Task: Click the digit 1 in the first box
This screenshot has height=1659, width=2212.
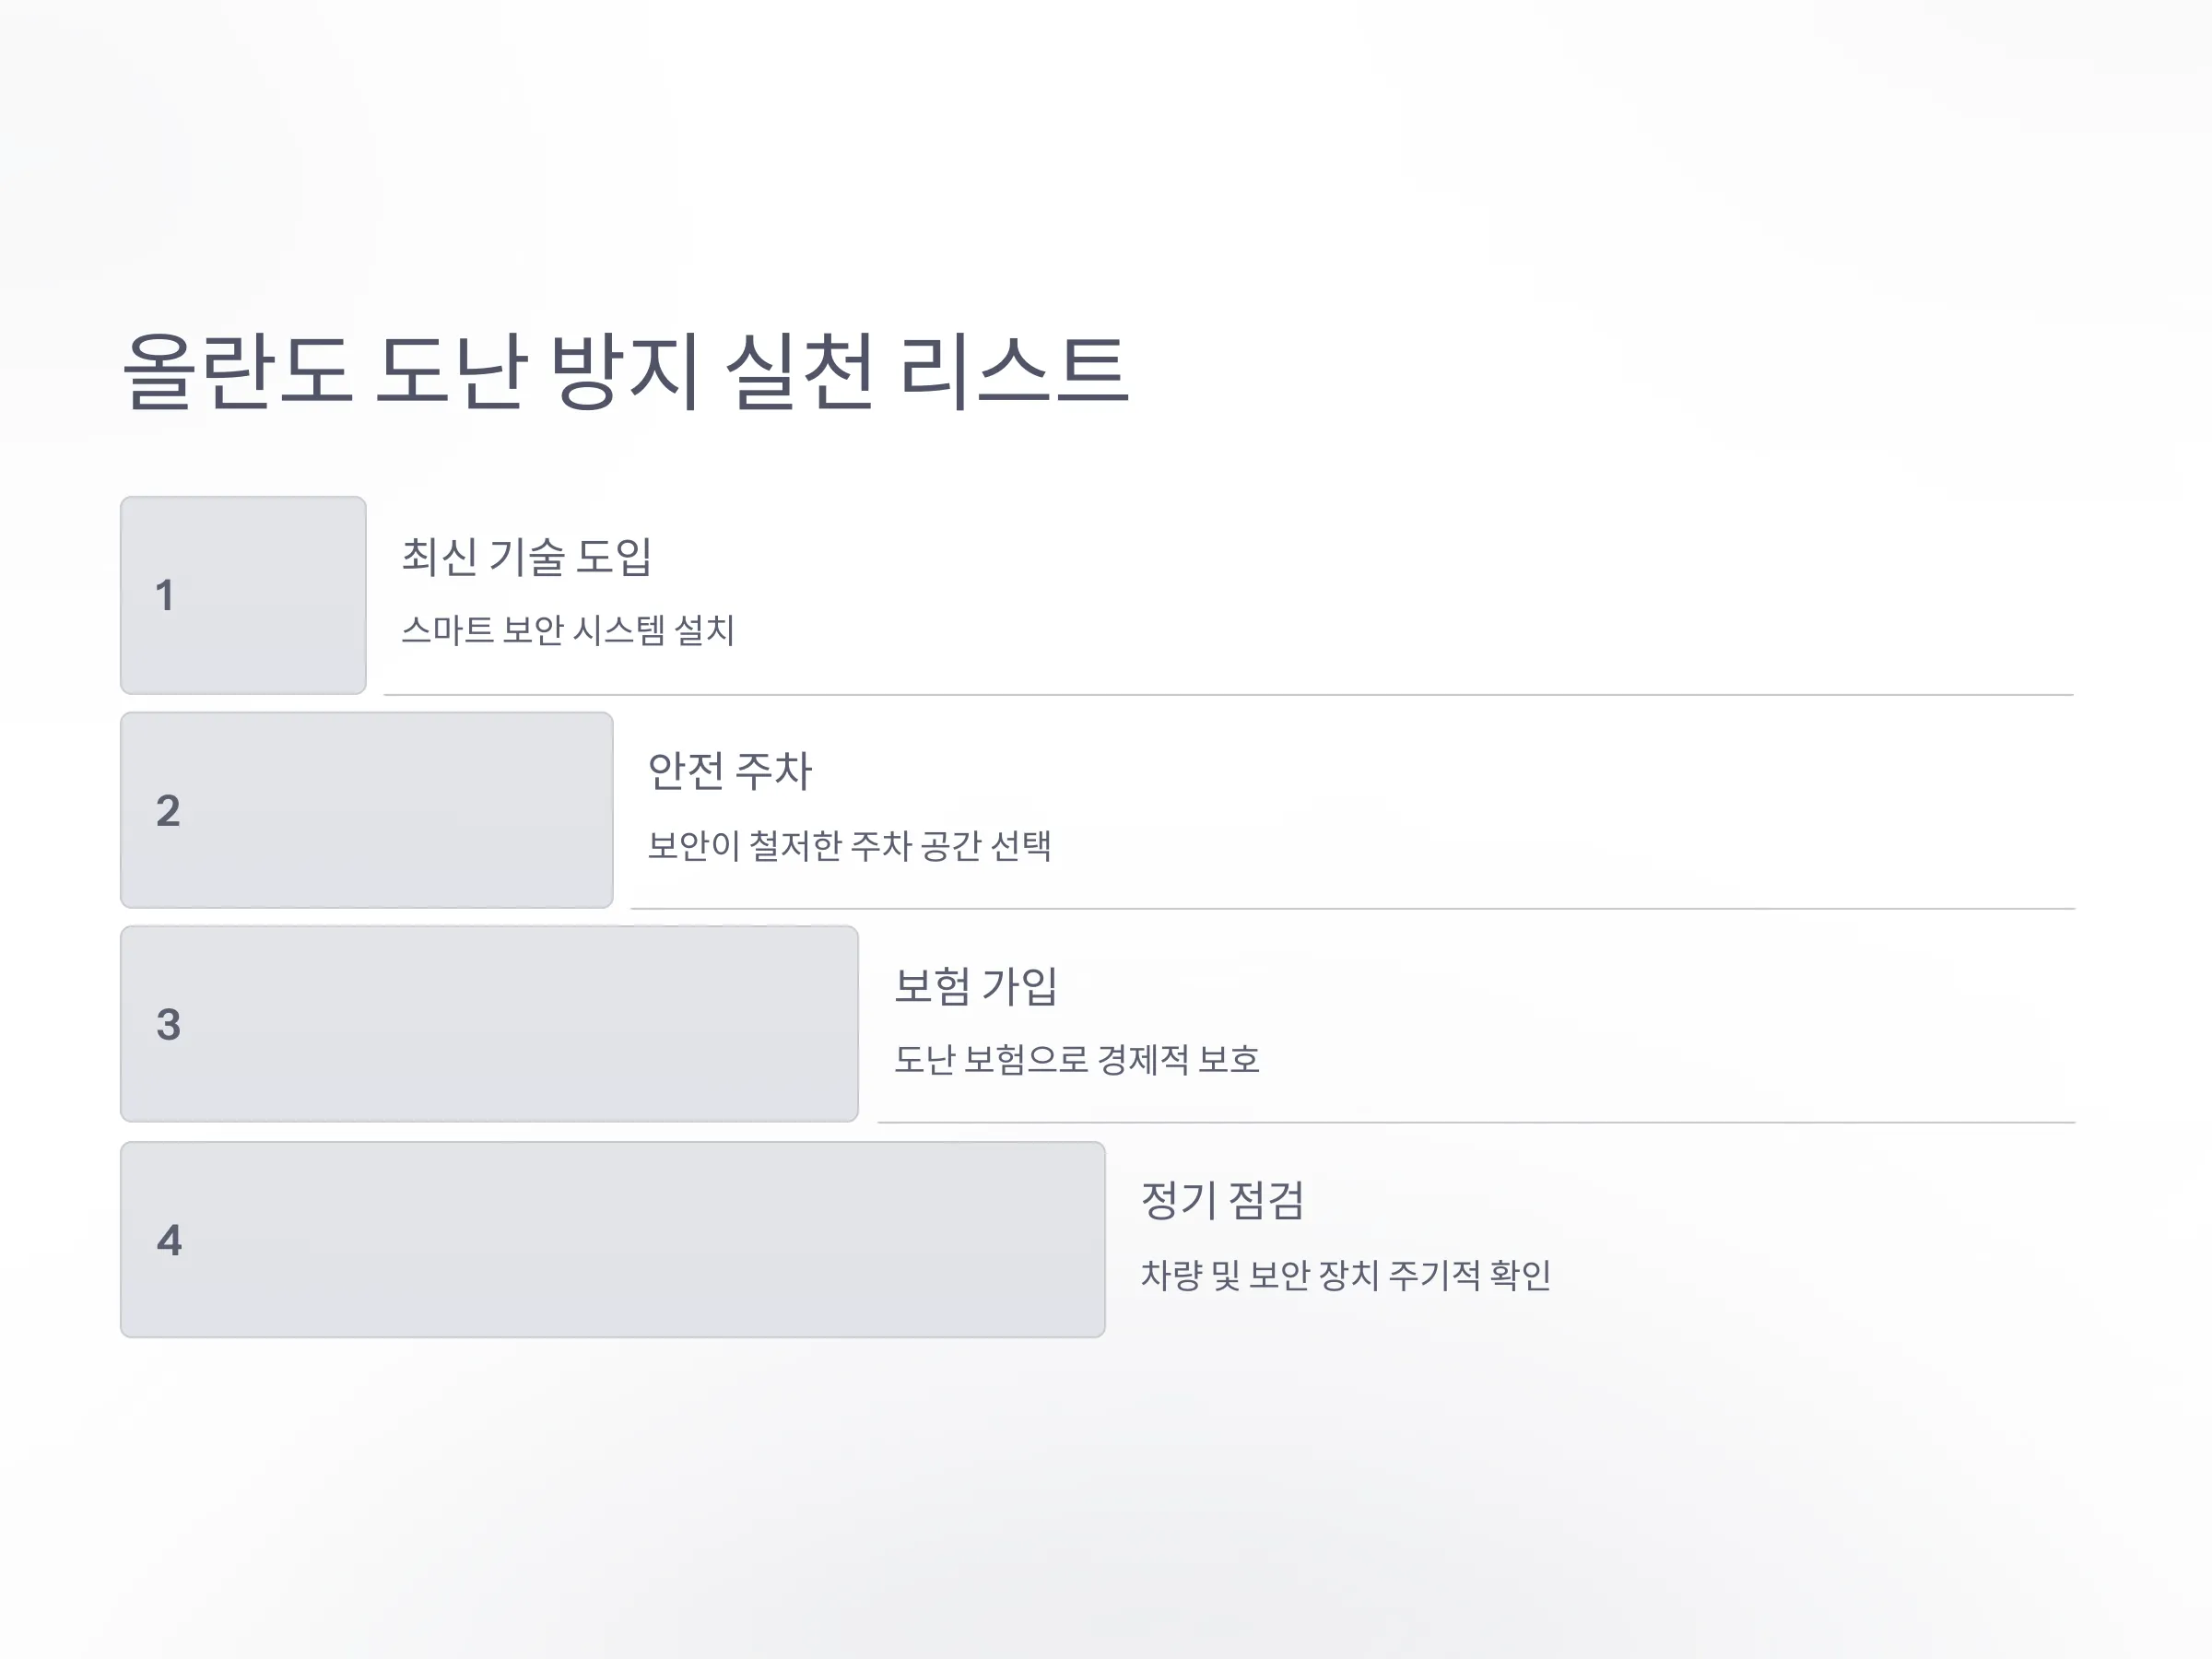Action: pos(165,596)
